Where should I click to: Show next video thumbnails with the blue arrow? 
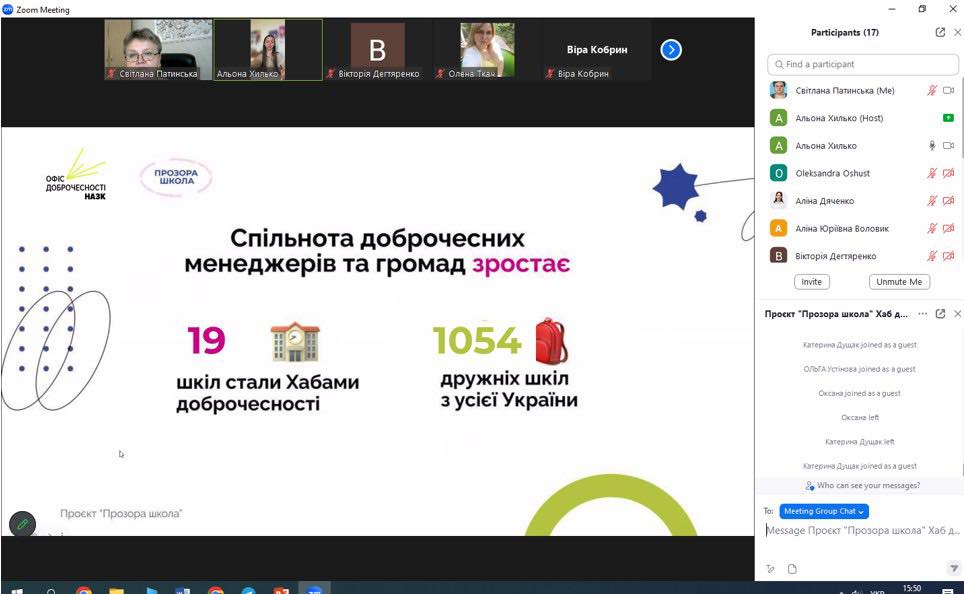pyautogui.click(x=671, y=49)
